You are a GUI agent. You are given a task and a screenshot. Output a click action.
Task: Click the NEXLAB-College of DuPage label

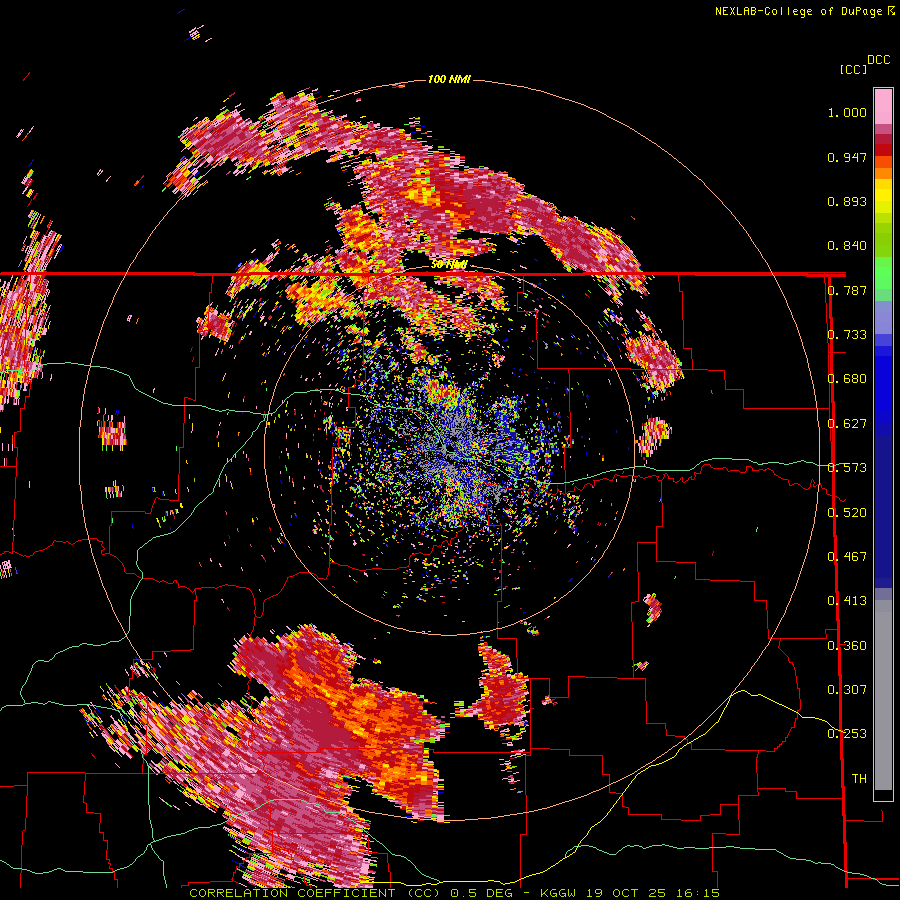[801, 11]
